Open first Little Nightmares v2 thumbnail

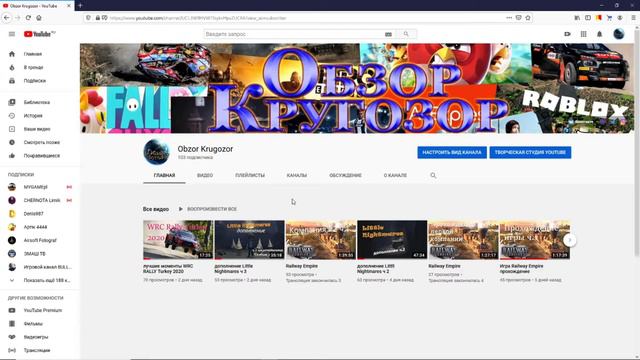(249, 240)
